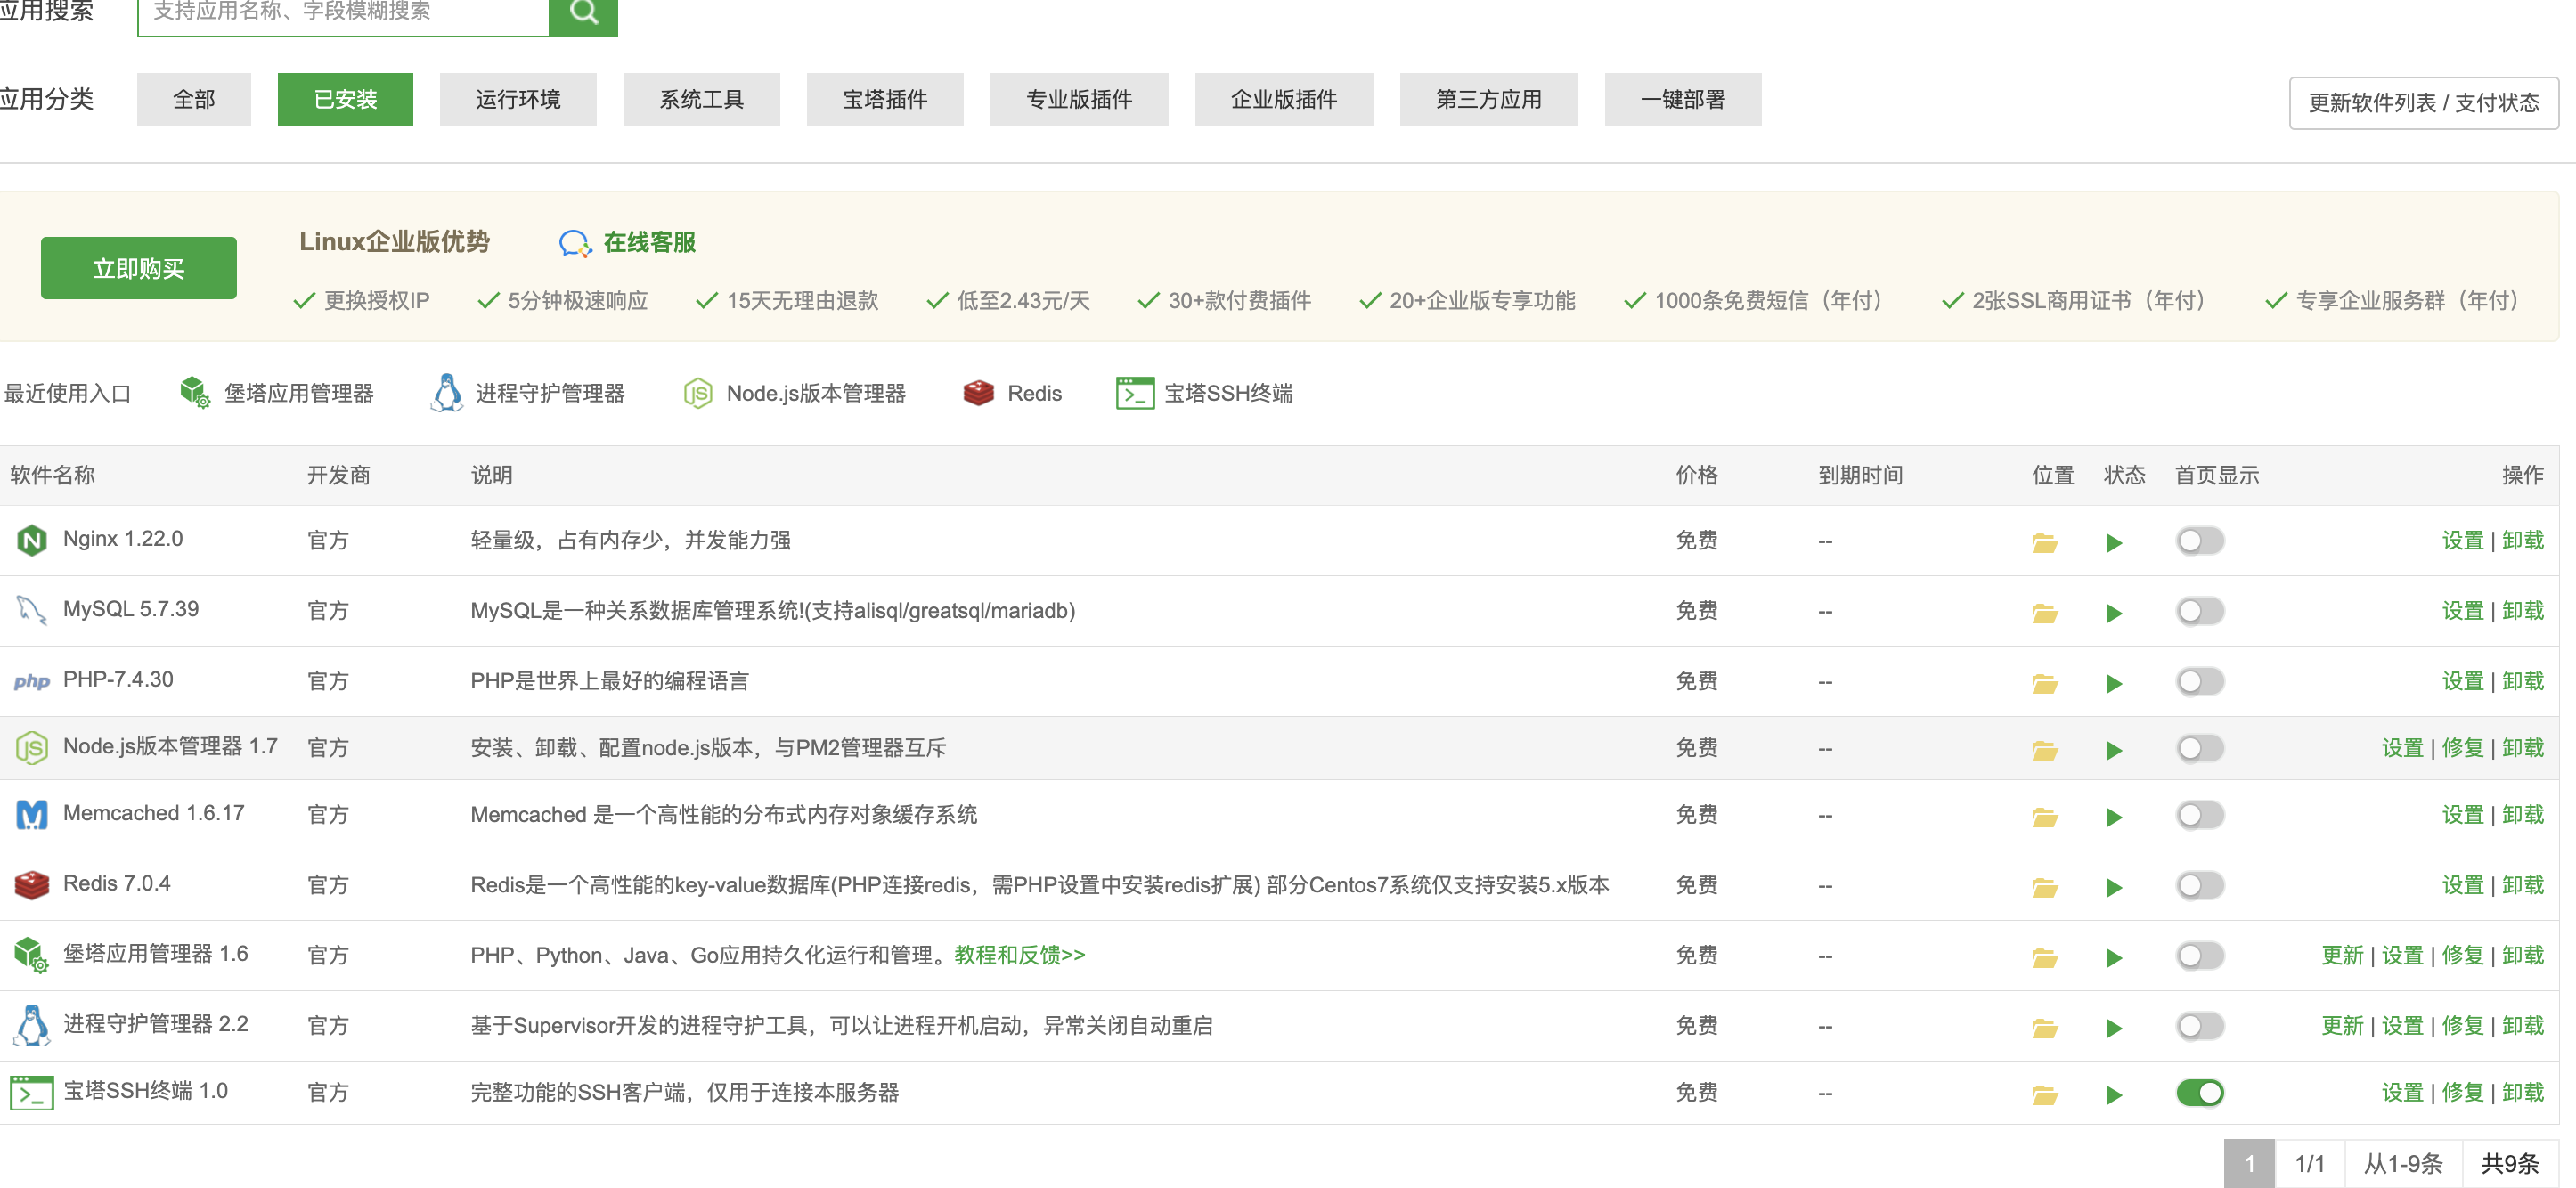
Task: Open folder location for 堡塔应用管理器 1.6
Action: [x=2044, y=957]
